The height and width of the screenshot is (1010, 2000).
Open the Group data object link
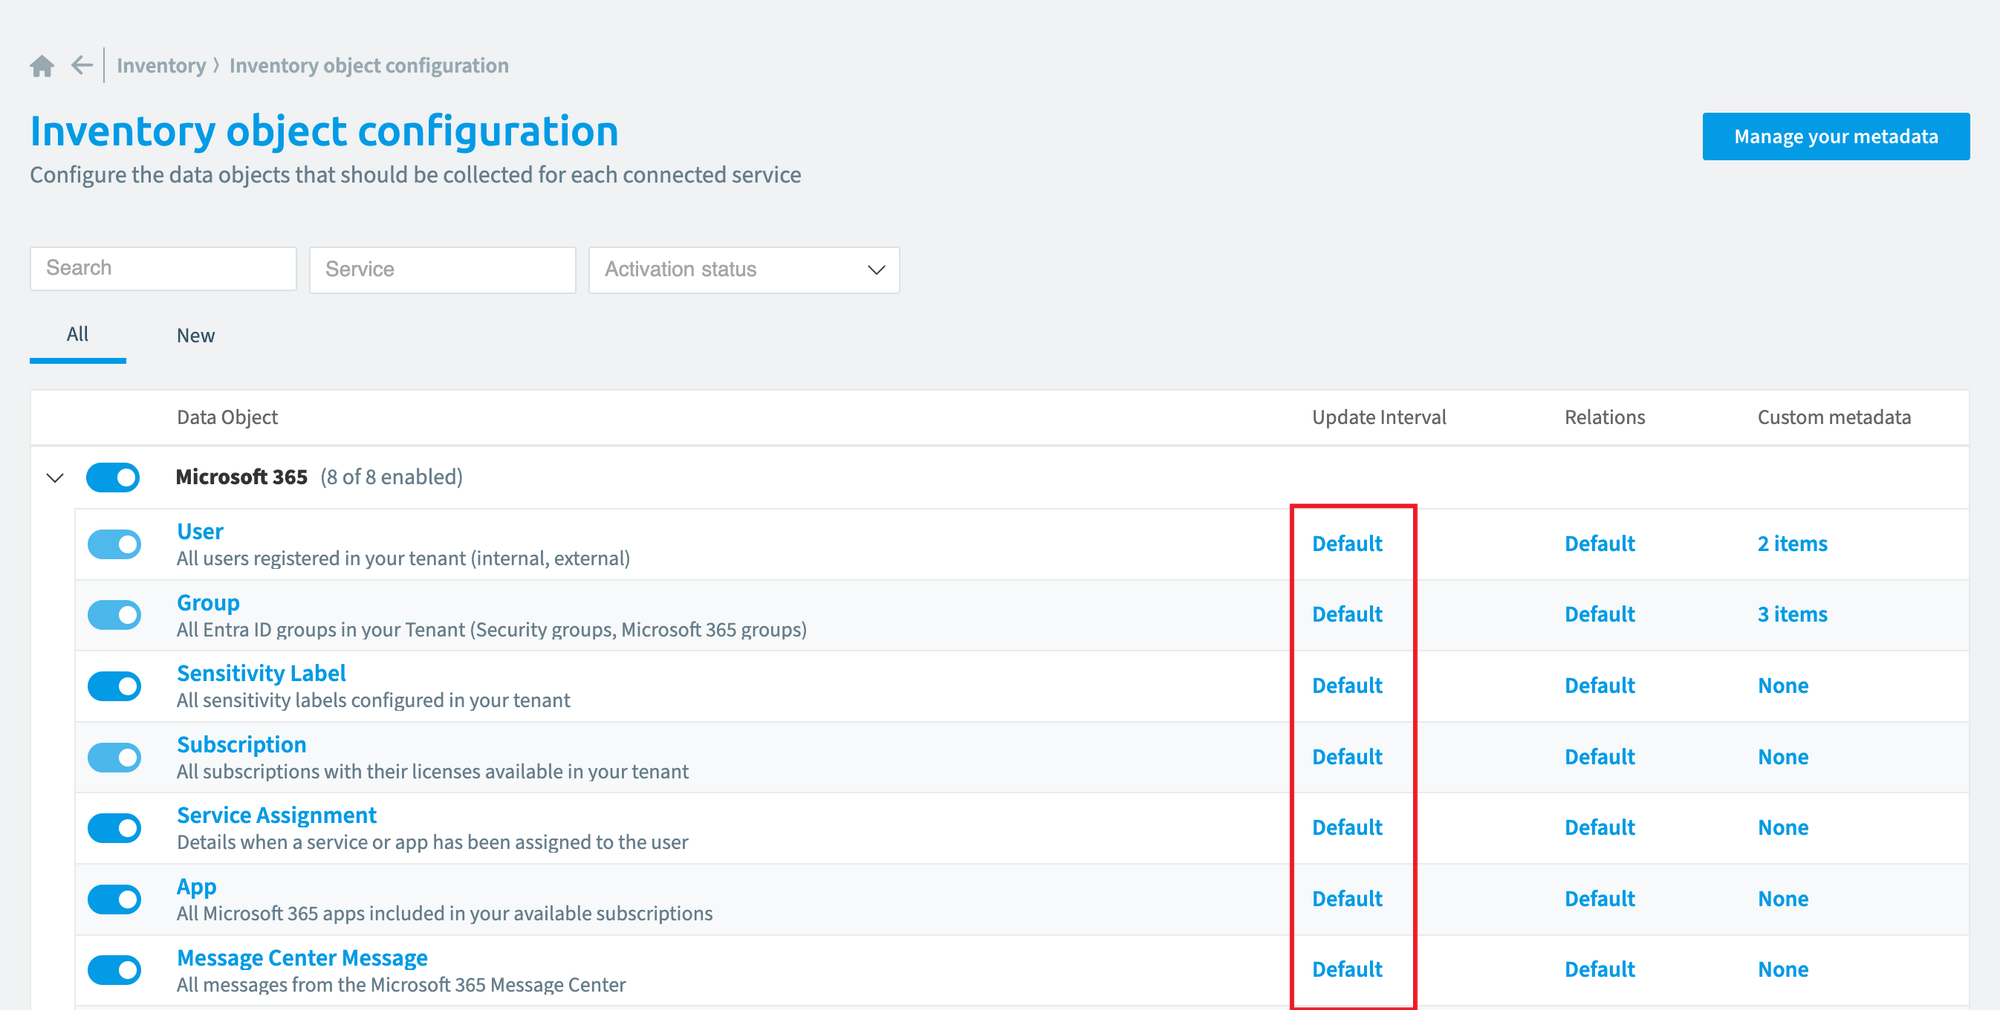(x=208, y=603)
